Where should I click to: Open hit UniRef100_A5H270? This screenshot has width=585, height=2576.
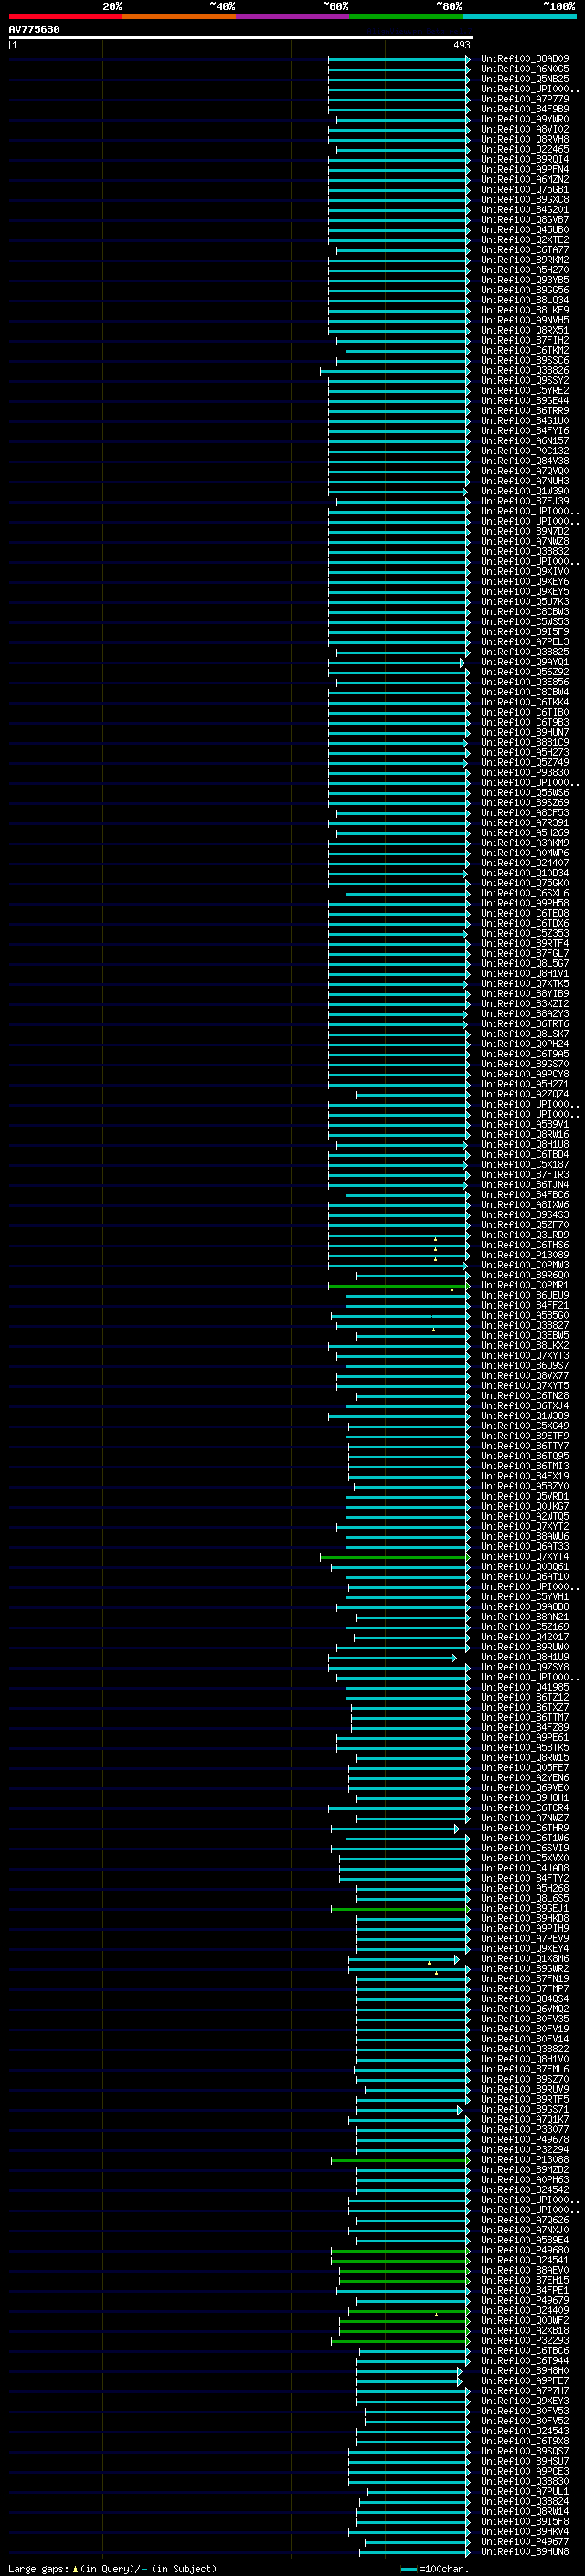(524, 270)
